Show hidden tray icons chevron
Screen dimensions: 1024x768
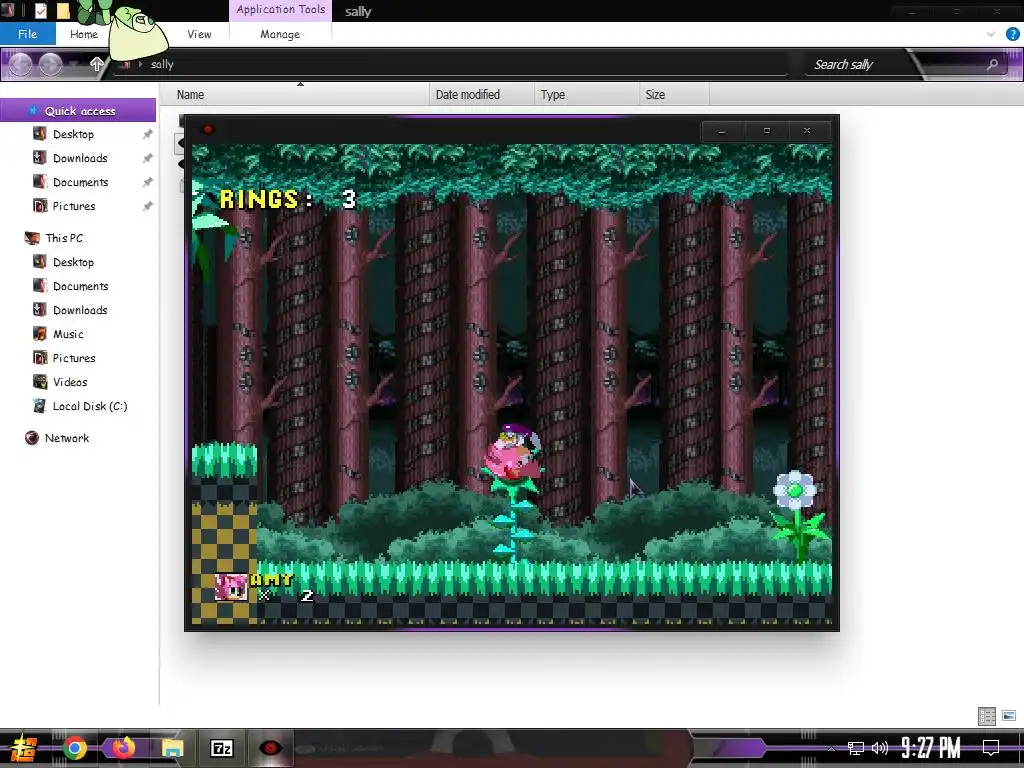point(831,748)
